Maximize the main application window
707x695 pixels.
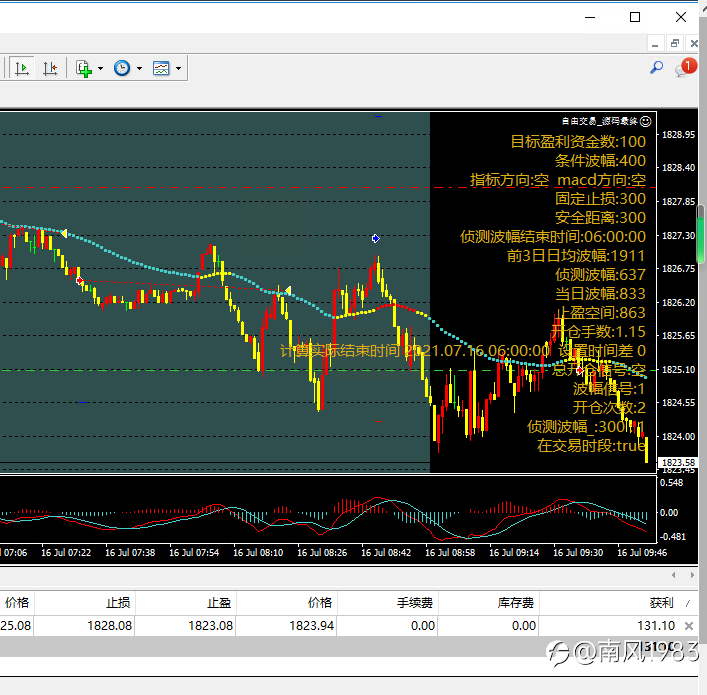point(635,17)
